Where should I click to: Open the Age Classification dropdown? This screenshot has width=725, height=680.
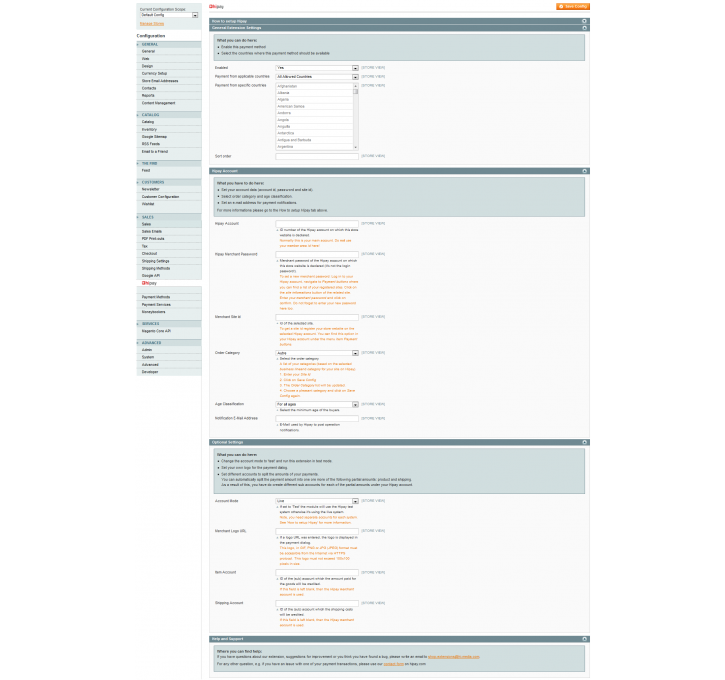coord(317,404)
